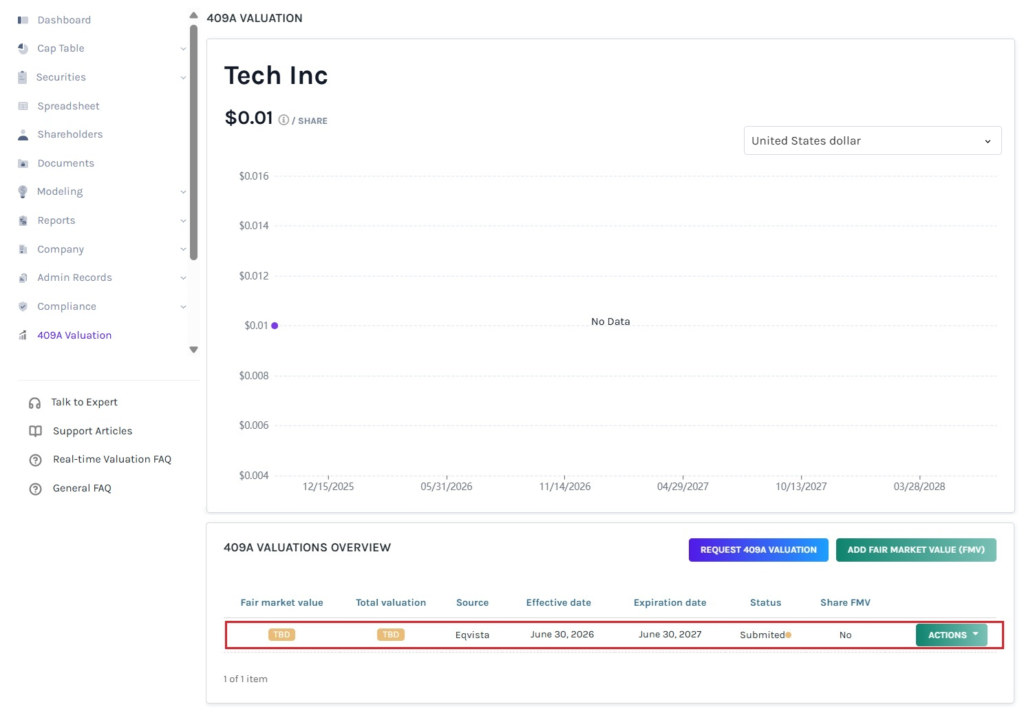Click the Dashboard icon in sidebar
The image size is (1024, 709).
pos(23,20)
